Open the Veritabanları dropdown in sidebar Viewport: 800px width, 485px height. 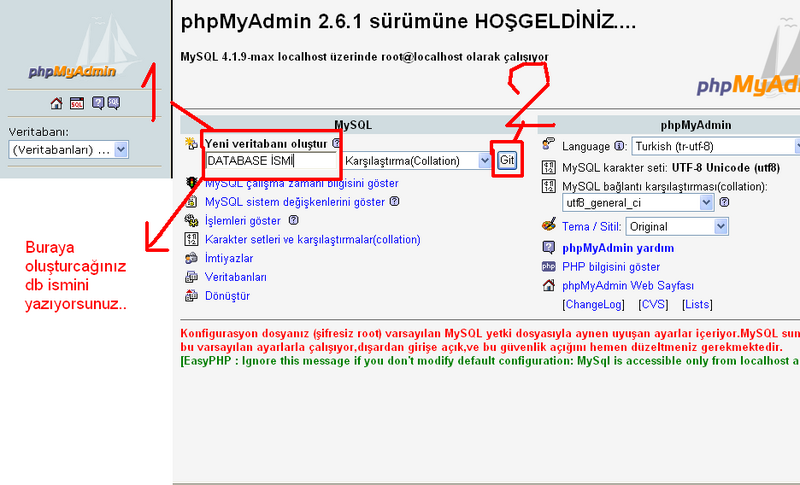coord(68,150)
